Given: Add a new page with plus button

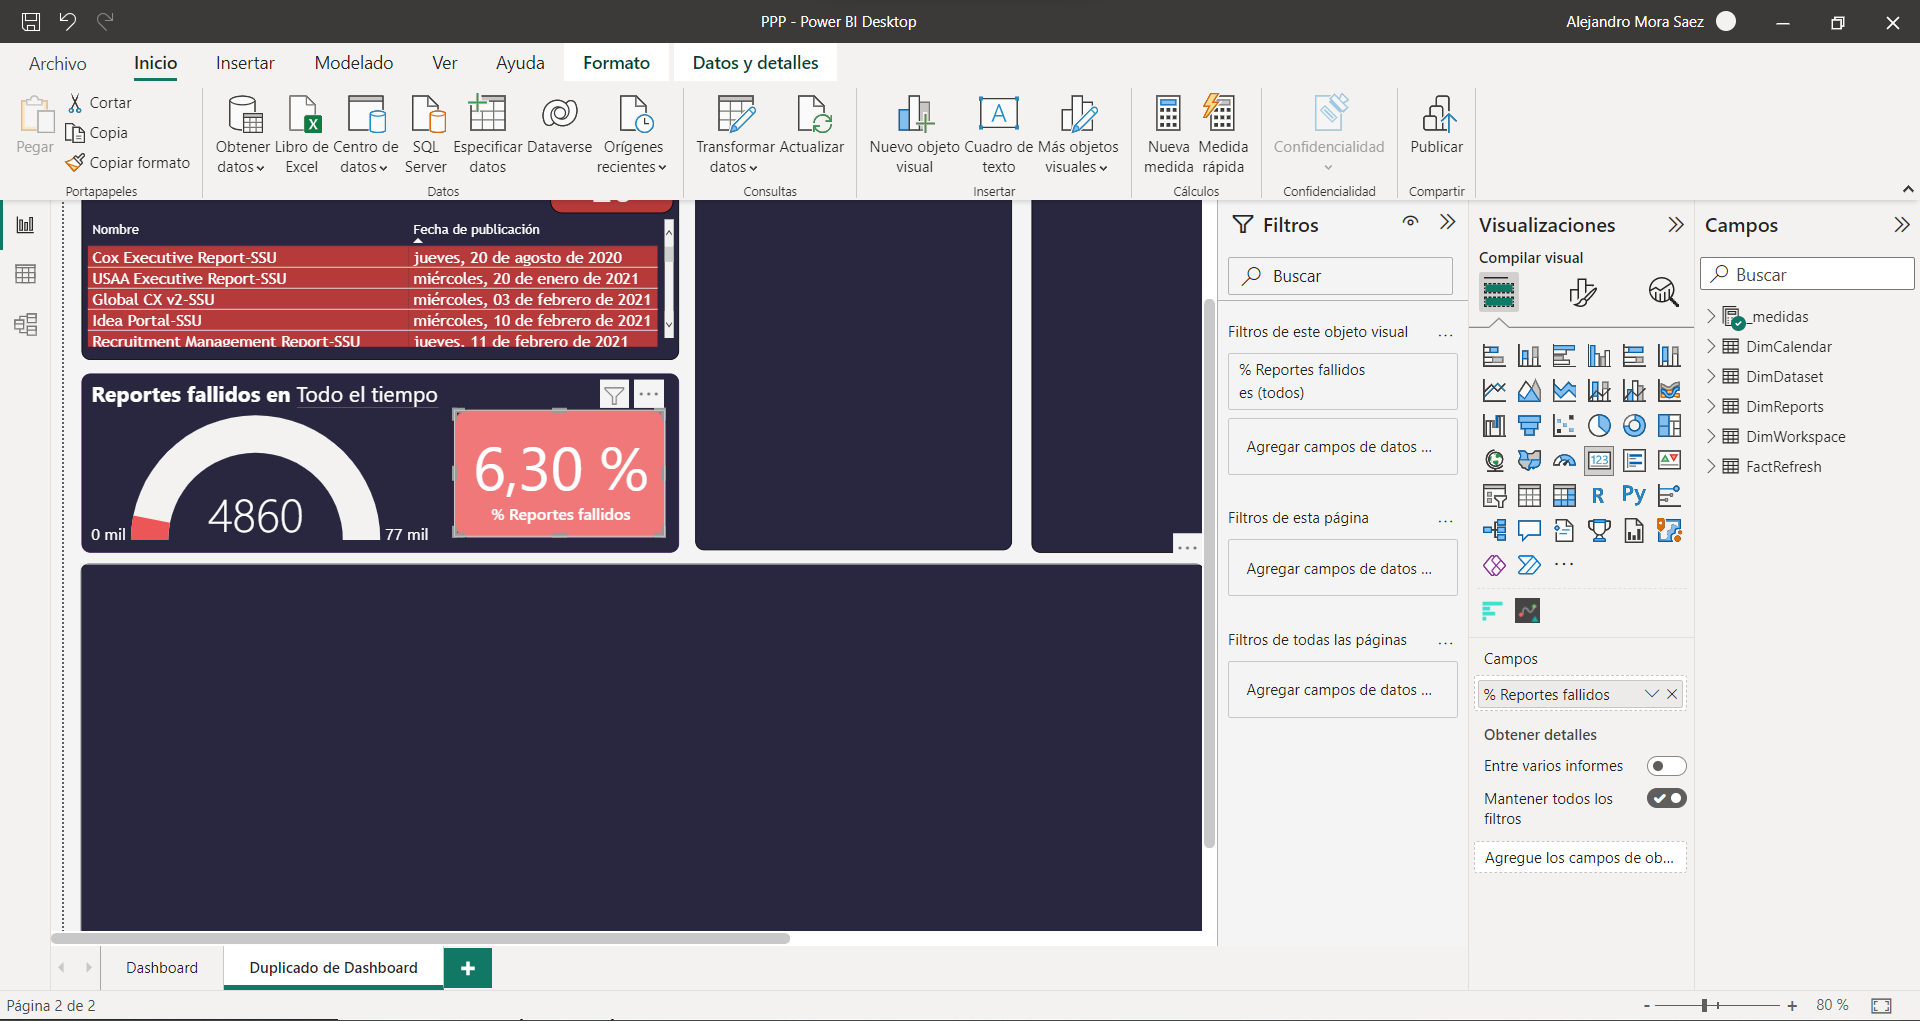Looking at the screenshot, I should 467,968.
